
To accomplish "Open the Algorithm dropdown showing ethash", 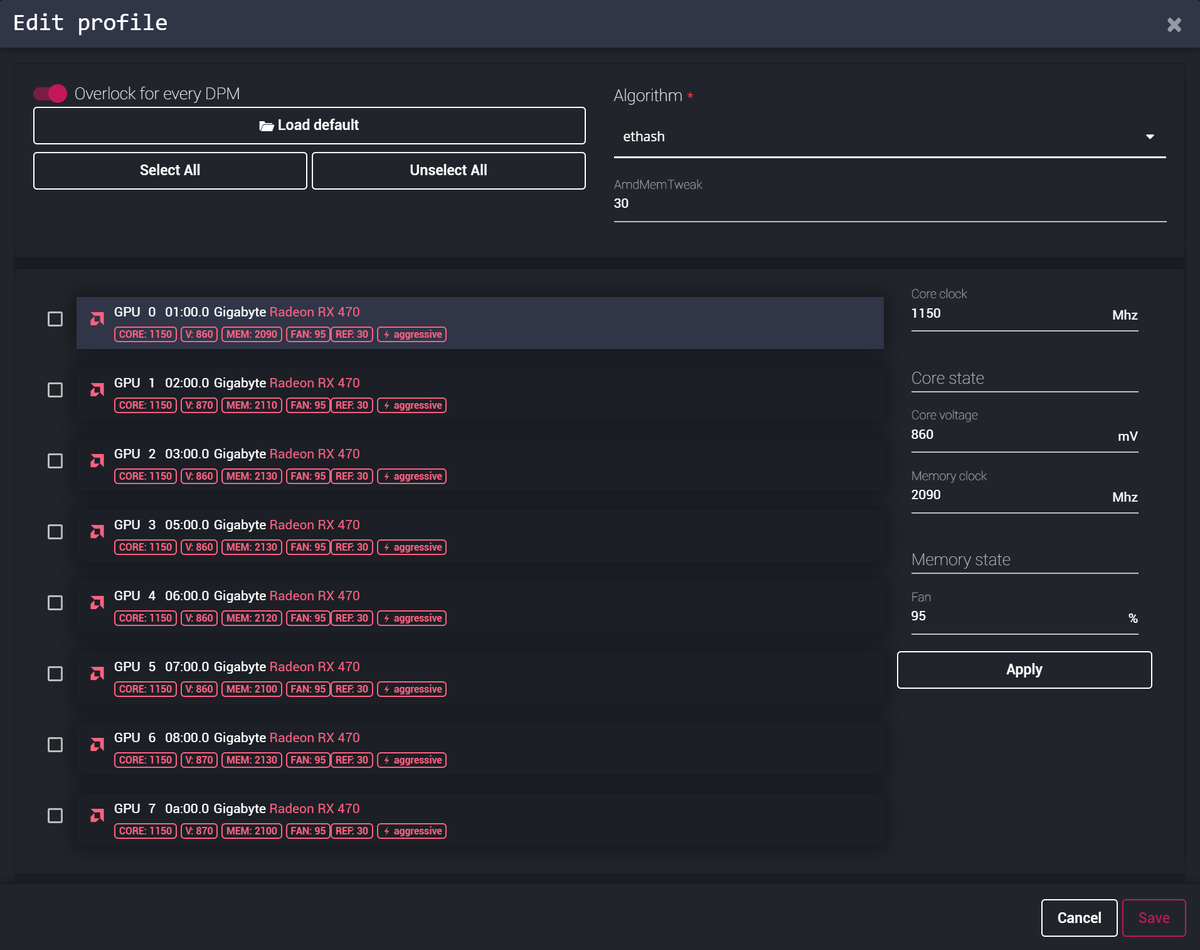I will coord(890,137).
